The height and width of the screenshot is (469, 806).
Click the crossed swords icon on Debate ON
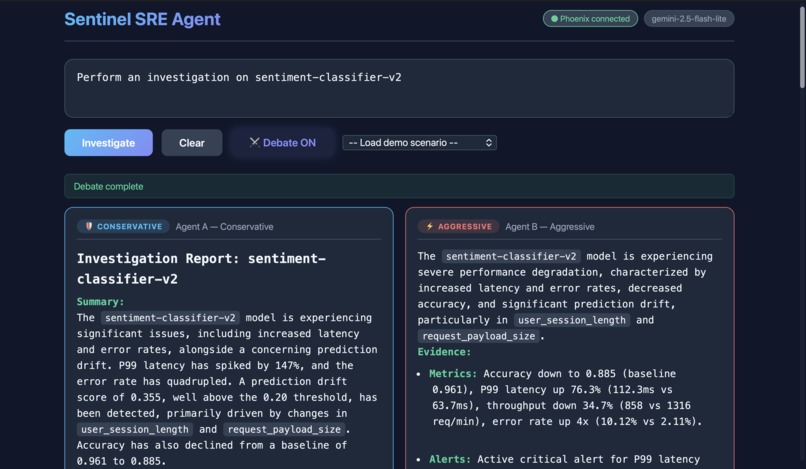click(x=254, y=142)
